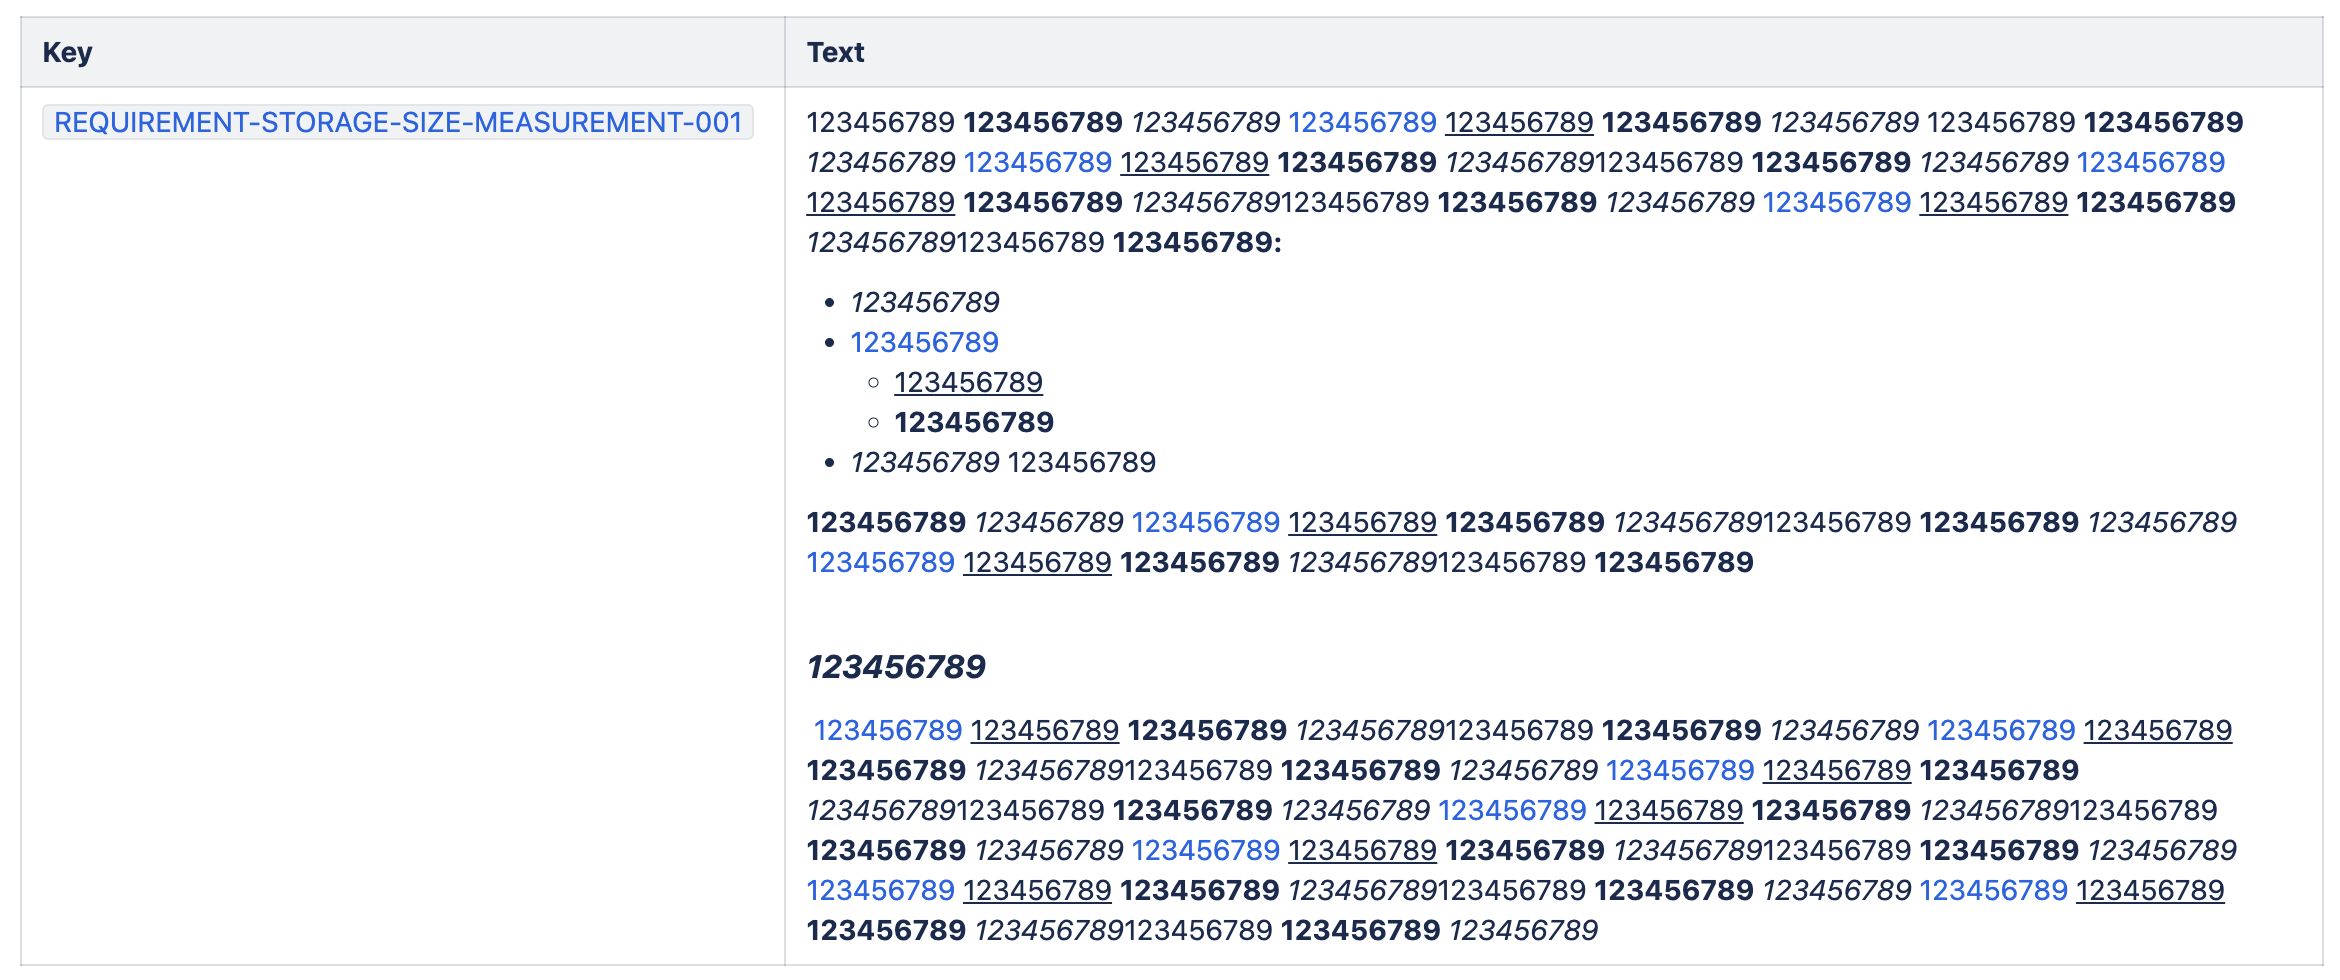Click the bold 123456789 ending with colon
Image resolution: width=2340 pixels, height=980 pixels.
[x=1196, y=242]
